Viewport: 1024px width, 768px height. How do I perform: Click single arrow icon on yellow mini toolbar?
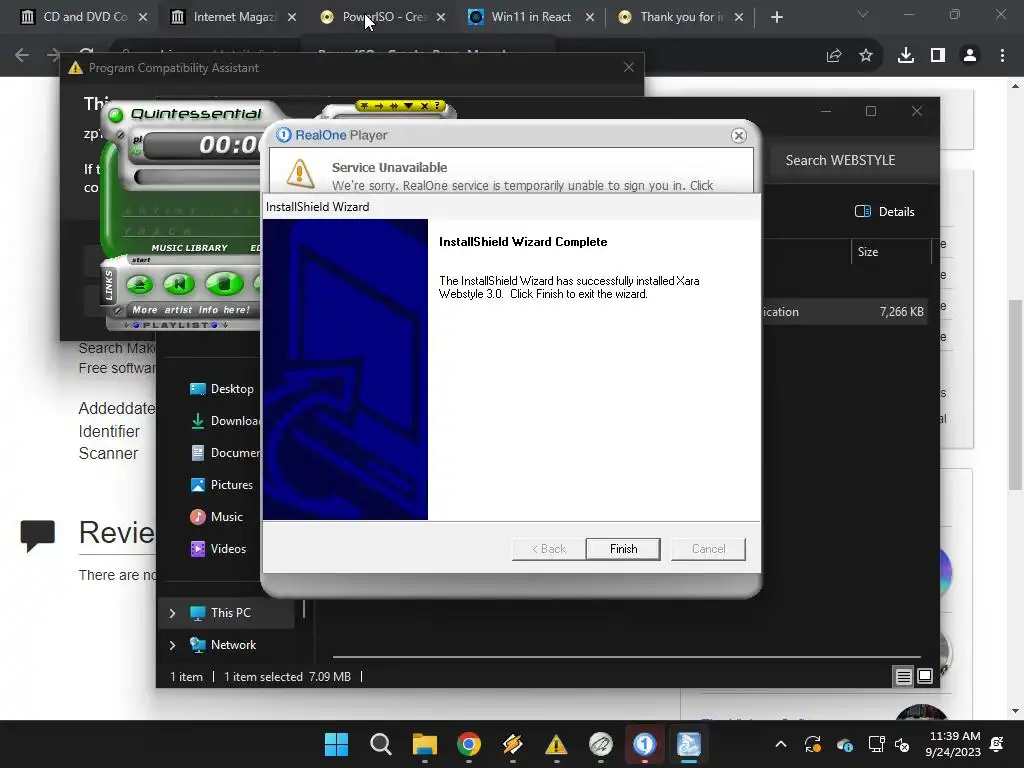coord(379,105)
